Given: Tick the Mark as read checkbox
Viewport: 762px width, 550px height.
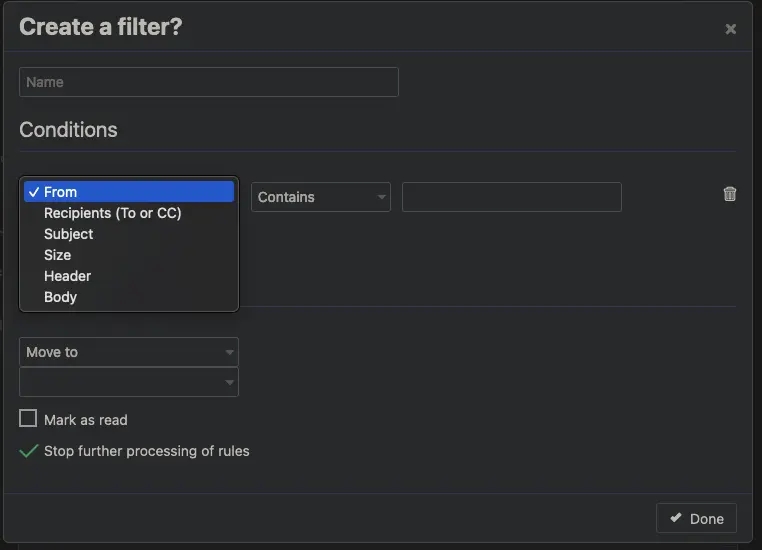Looking at the screenshot, I should [28, 419].
